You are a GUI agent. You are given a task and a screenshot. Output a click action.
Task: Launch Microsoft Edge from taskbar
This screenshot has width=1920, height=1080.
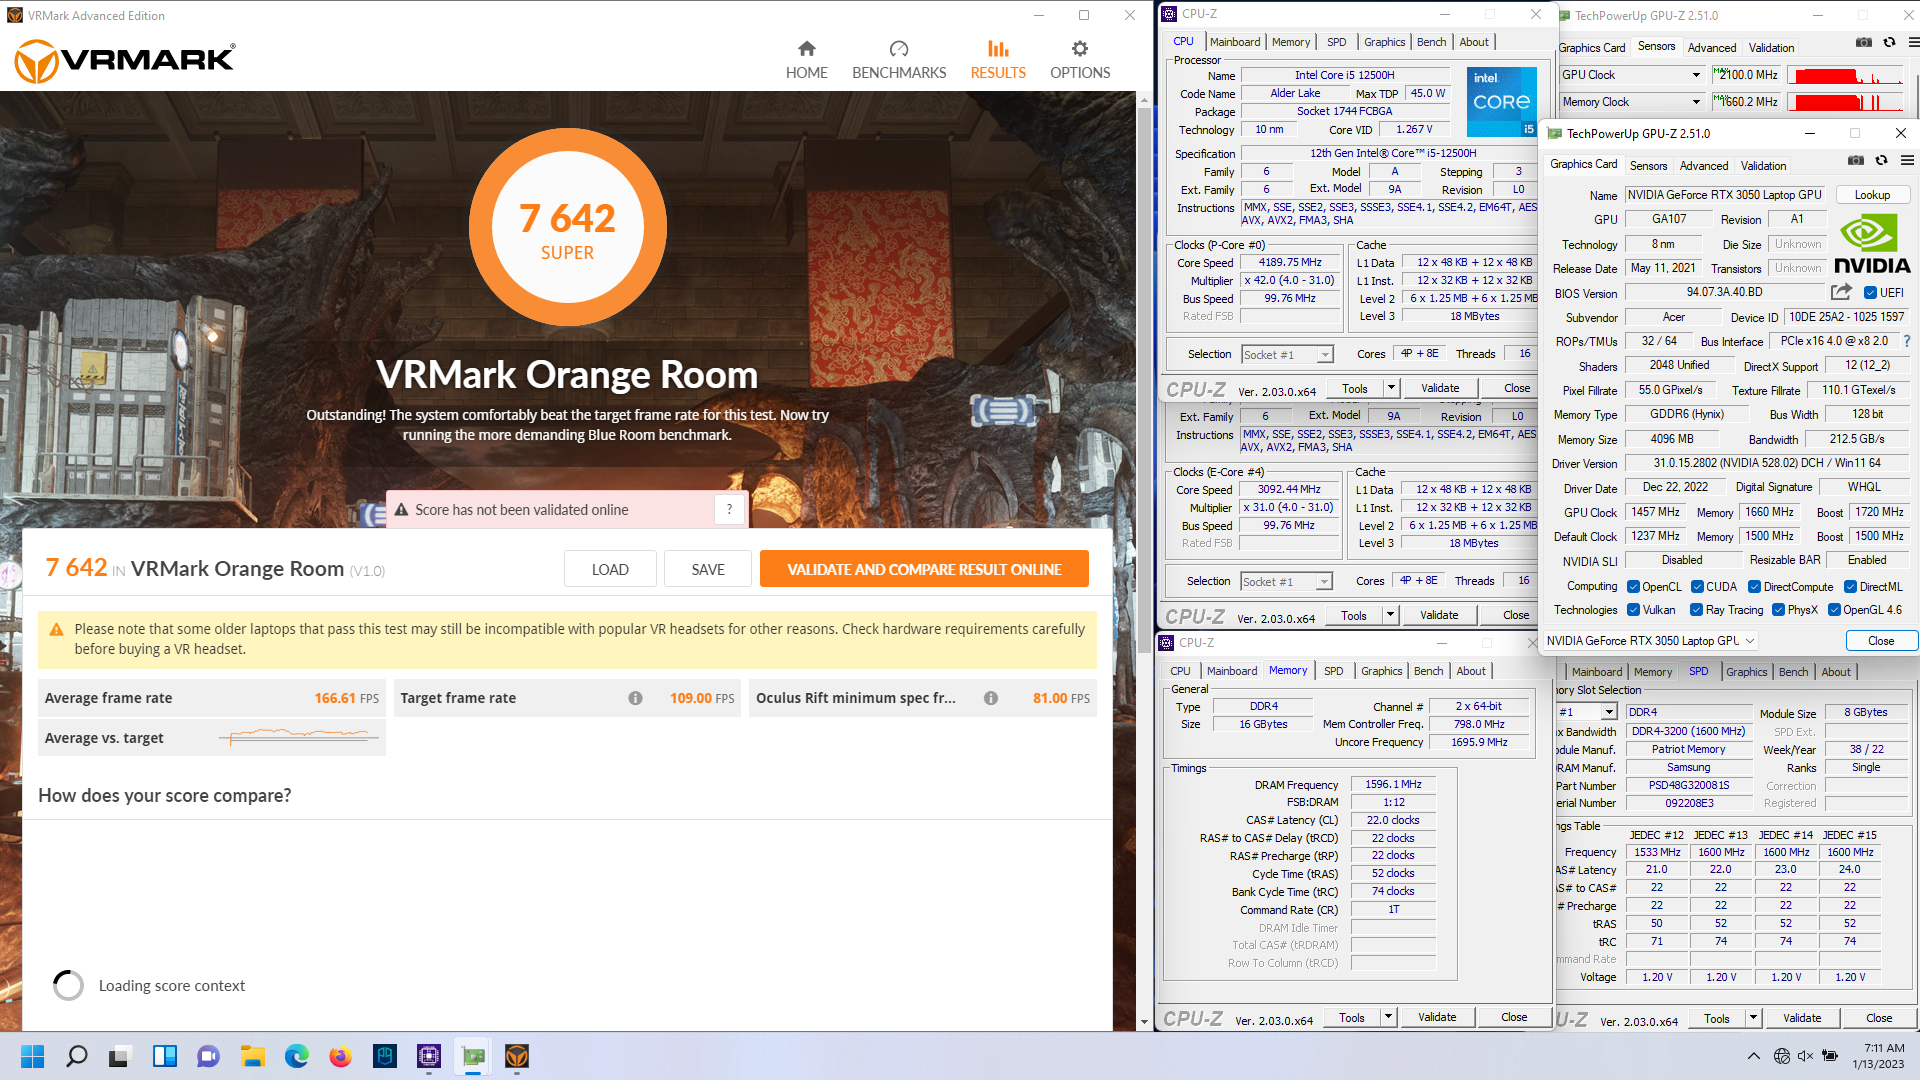click(x=296, y=1056)
